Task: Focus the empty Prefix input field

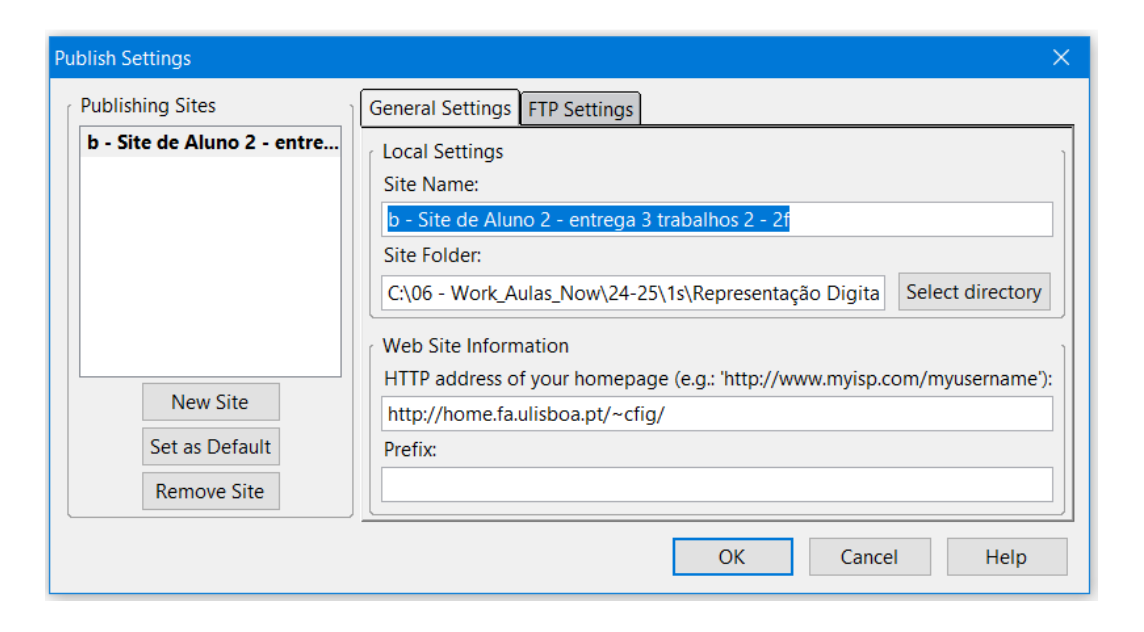Action: pyautogui.click(x=716, y=484)
